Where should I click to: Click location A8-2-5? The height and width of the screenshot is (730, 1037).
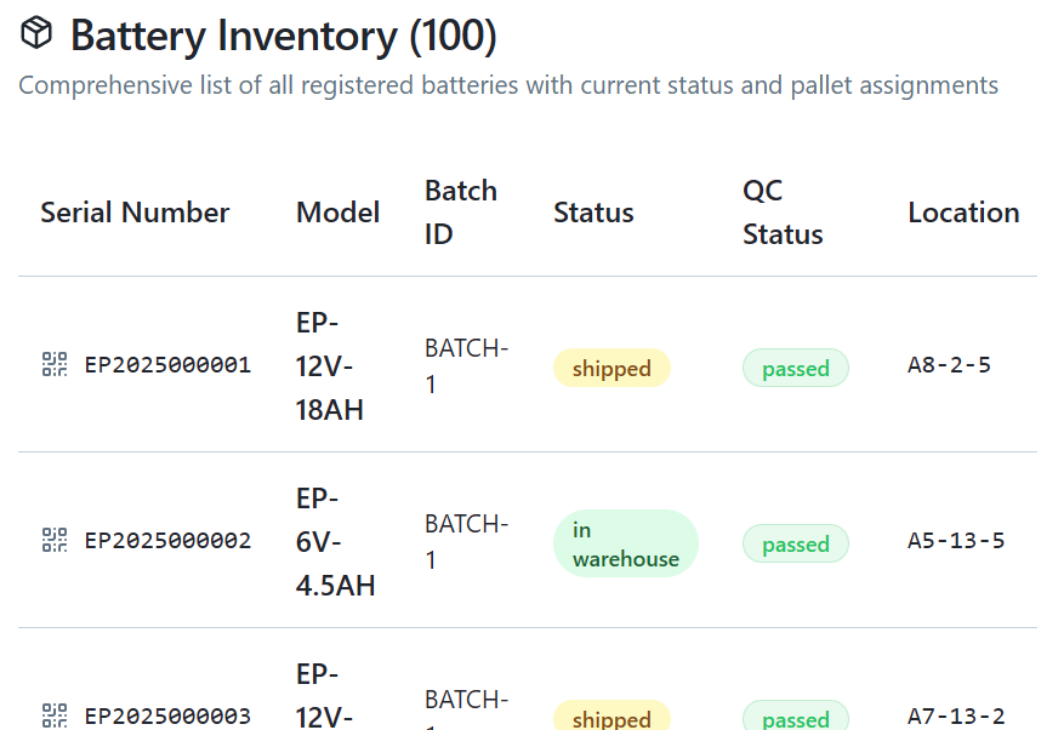(x=949, y=365)
